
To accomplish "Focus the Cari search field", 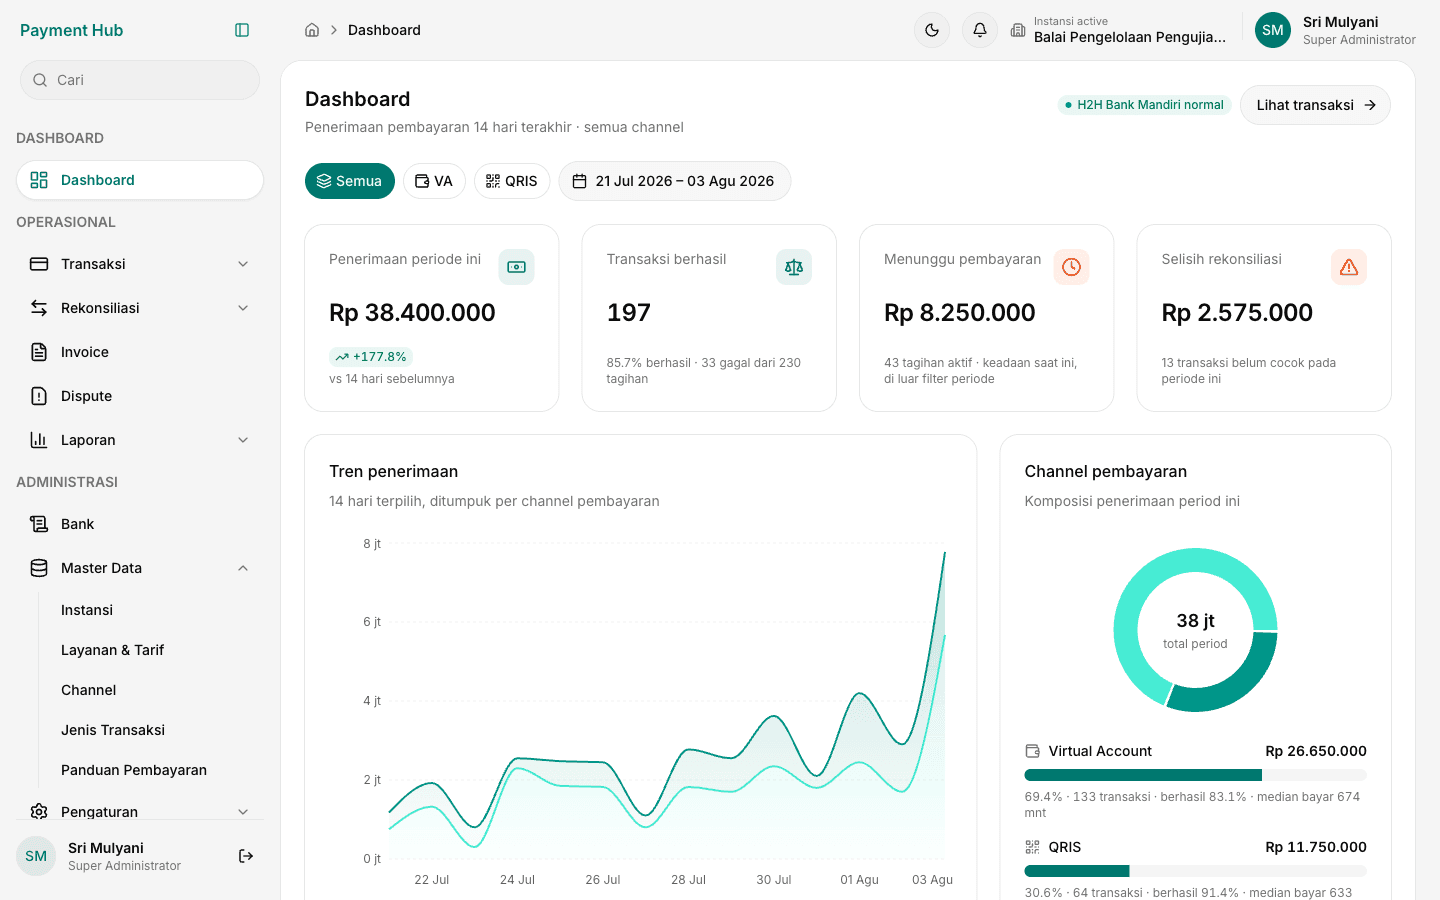I will 140,80.
